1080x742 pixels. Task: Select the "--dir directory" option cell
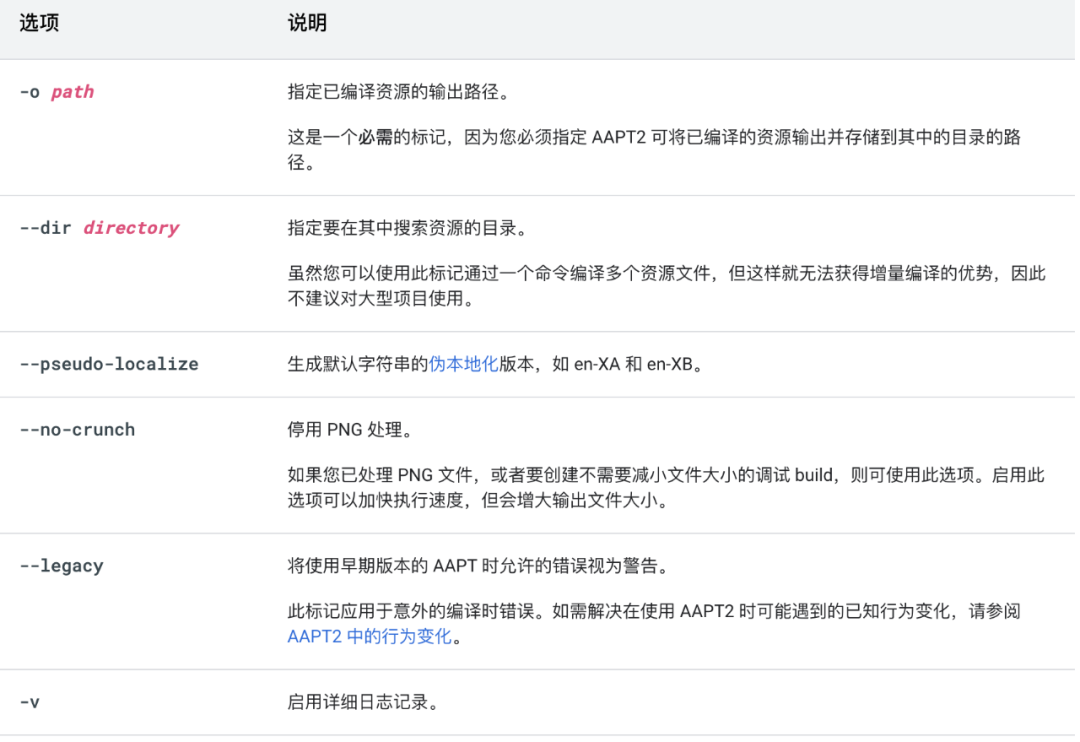point(100,228)
